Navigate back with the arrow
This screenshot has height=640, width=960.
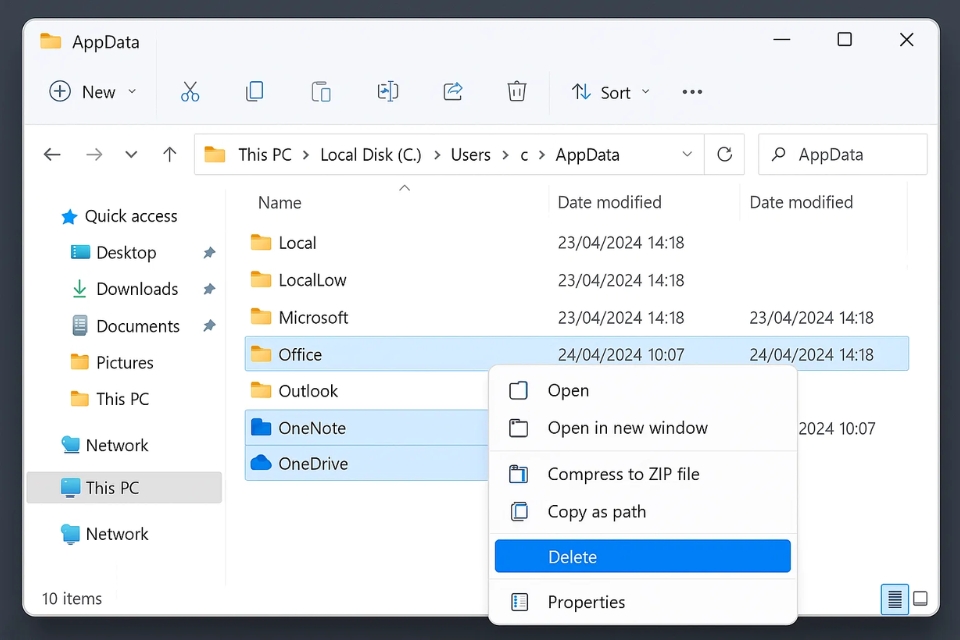[52, 154]
